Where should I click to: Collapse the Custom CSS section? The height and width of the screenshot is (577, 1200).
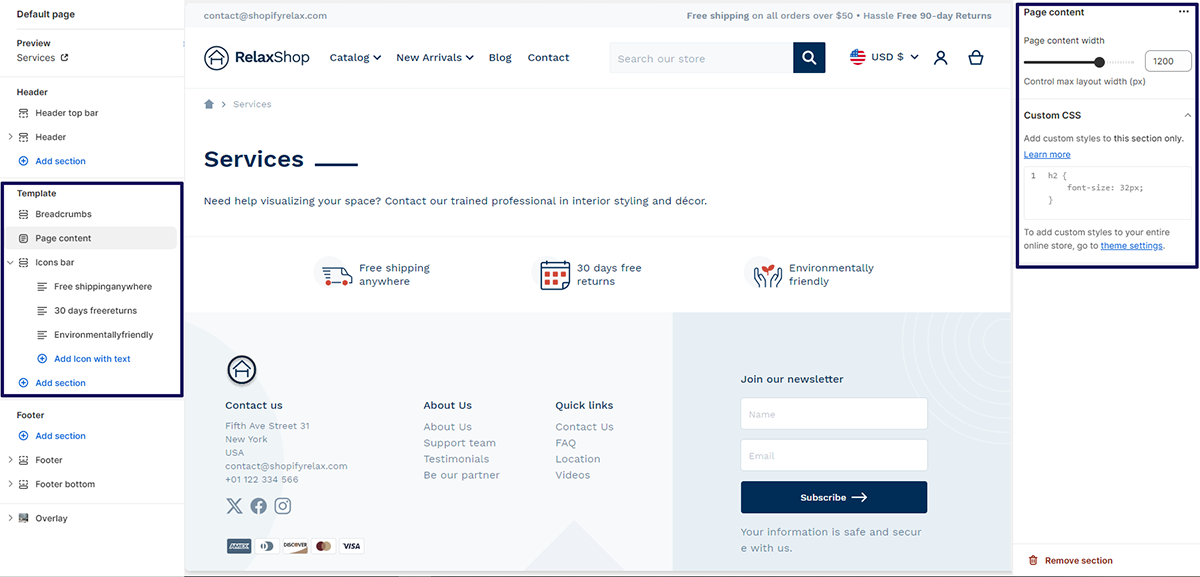click(x=1187, y=115)
